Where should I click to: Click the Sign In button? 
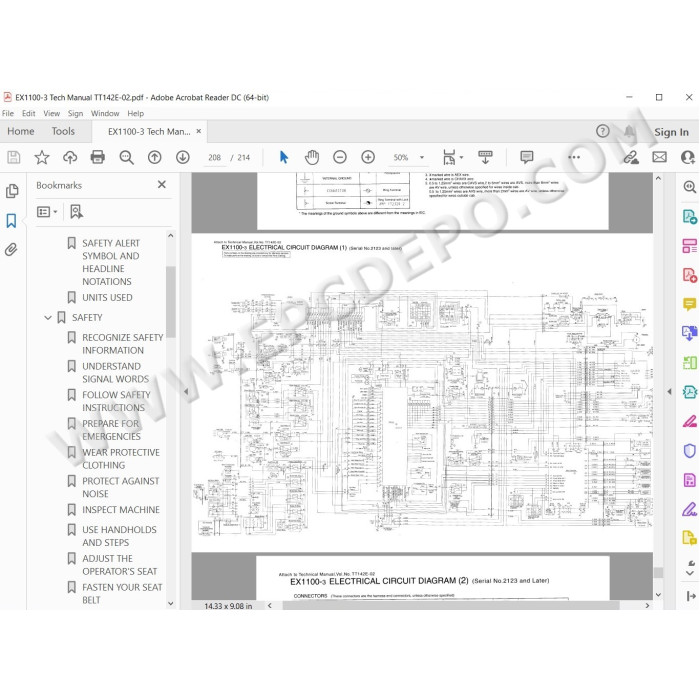click(671, 132)
